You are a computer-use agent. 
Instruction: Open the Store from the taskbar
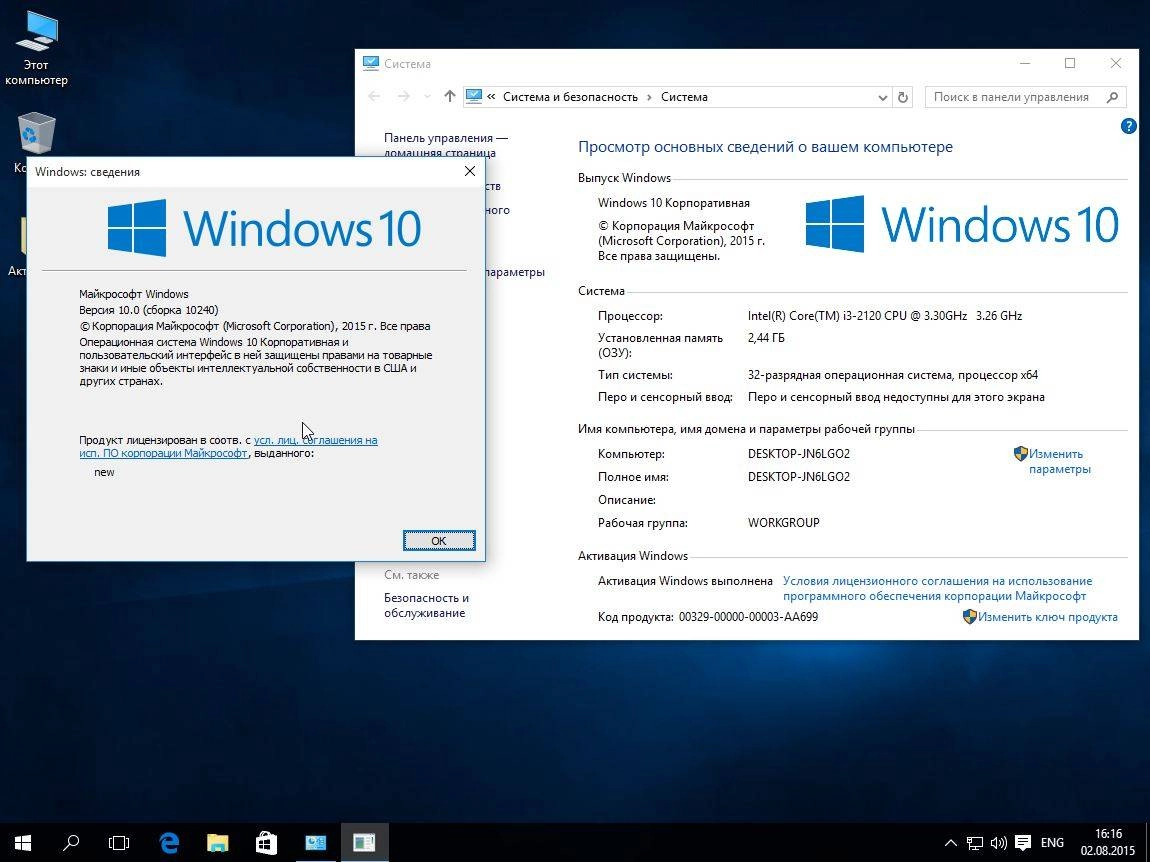tap(266, 843)
